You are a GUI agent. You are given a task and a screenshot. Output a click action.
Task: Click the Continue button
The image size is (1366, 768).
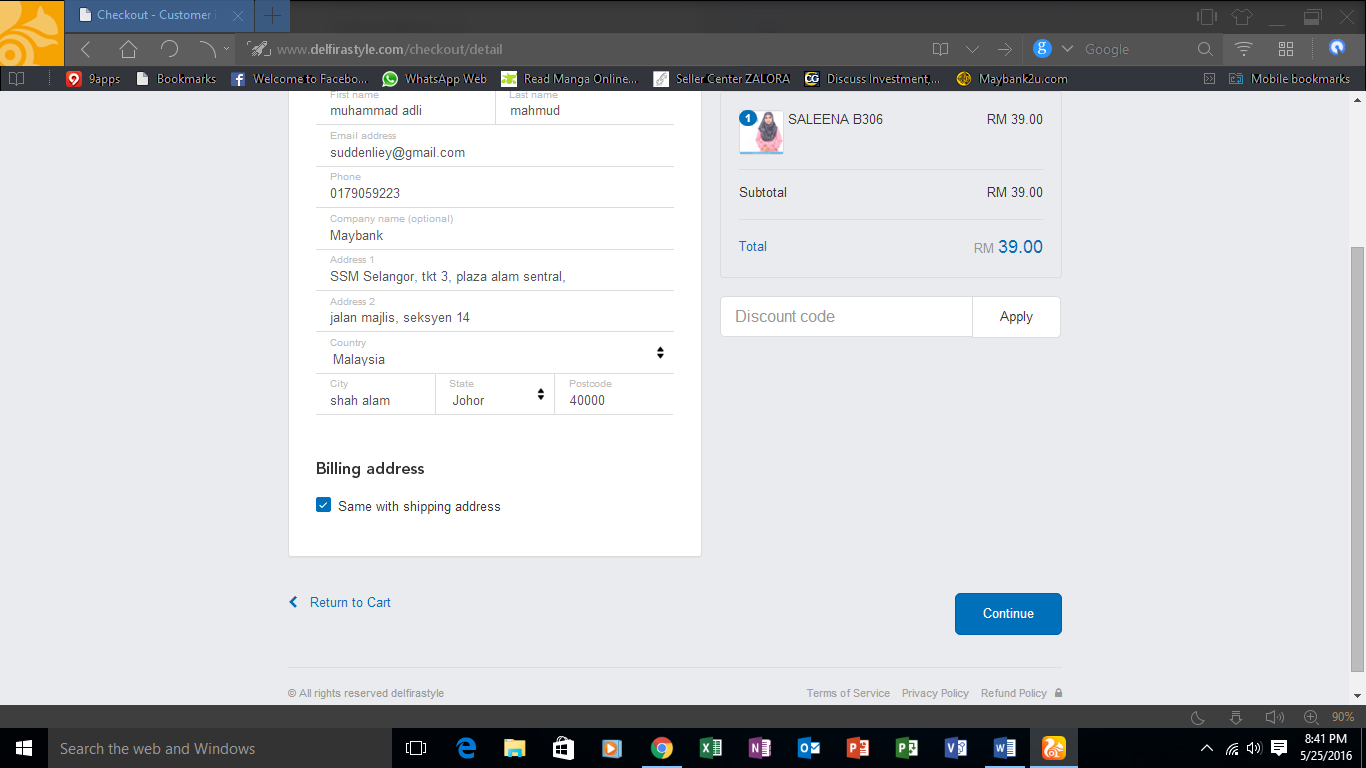[x=1008, y=613]
